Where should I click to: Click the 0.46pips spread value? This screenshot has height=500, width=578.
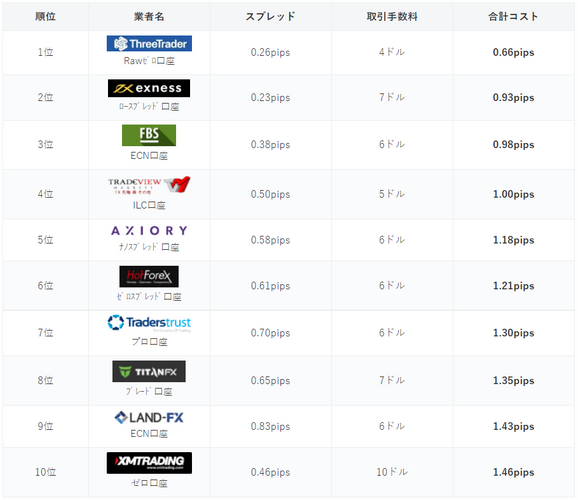pos(271,472)
